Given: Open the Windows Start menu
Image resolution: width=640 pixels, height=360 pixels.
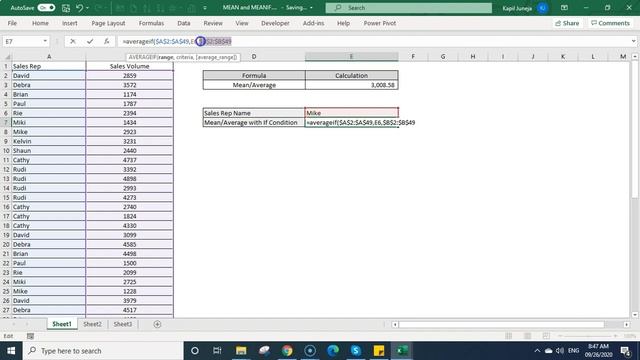Looking at the screenshot, I should pos(11,351).
